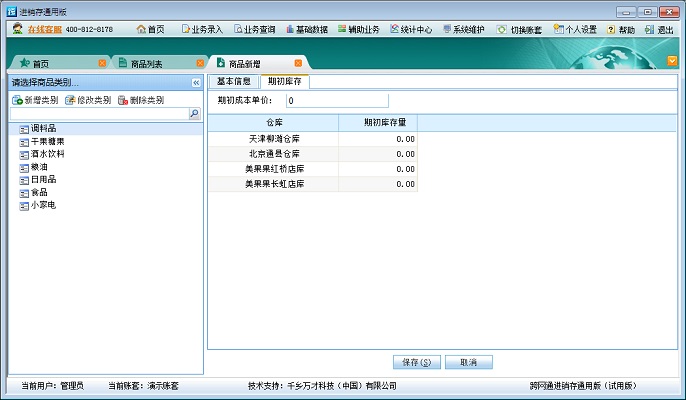This screenshot has width=686, height=400.
Task: Switch to the 商品列表 tab
Action: (146, 63)
